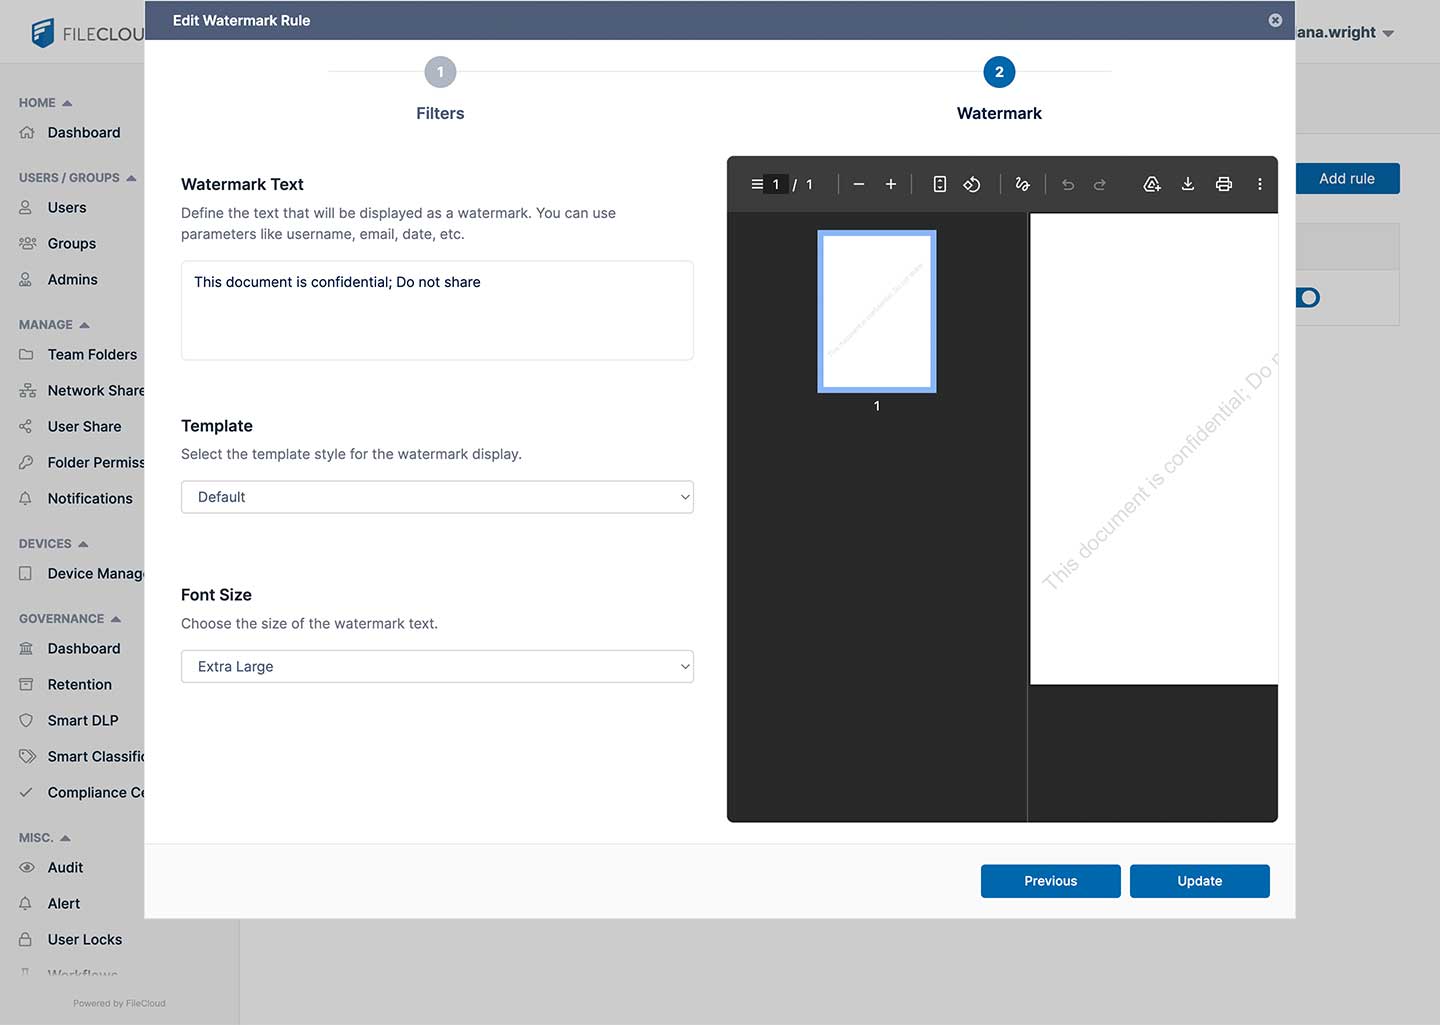Screen dimensions: 1440x1025
Task: Open the Retention section in the sidebar
Action: [79, 684]
